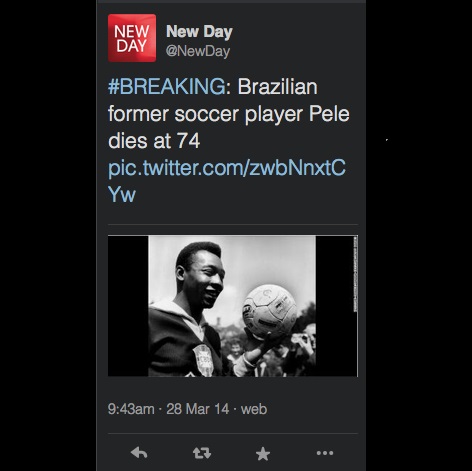Click the soccer ball in the photo
This screenshot has height=471, width=472.
269,311
